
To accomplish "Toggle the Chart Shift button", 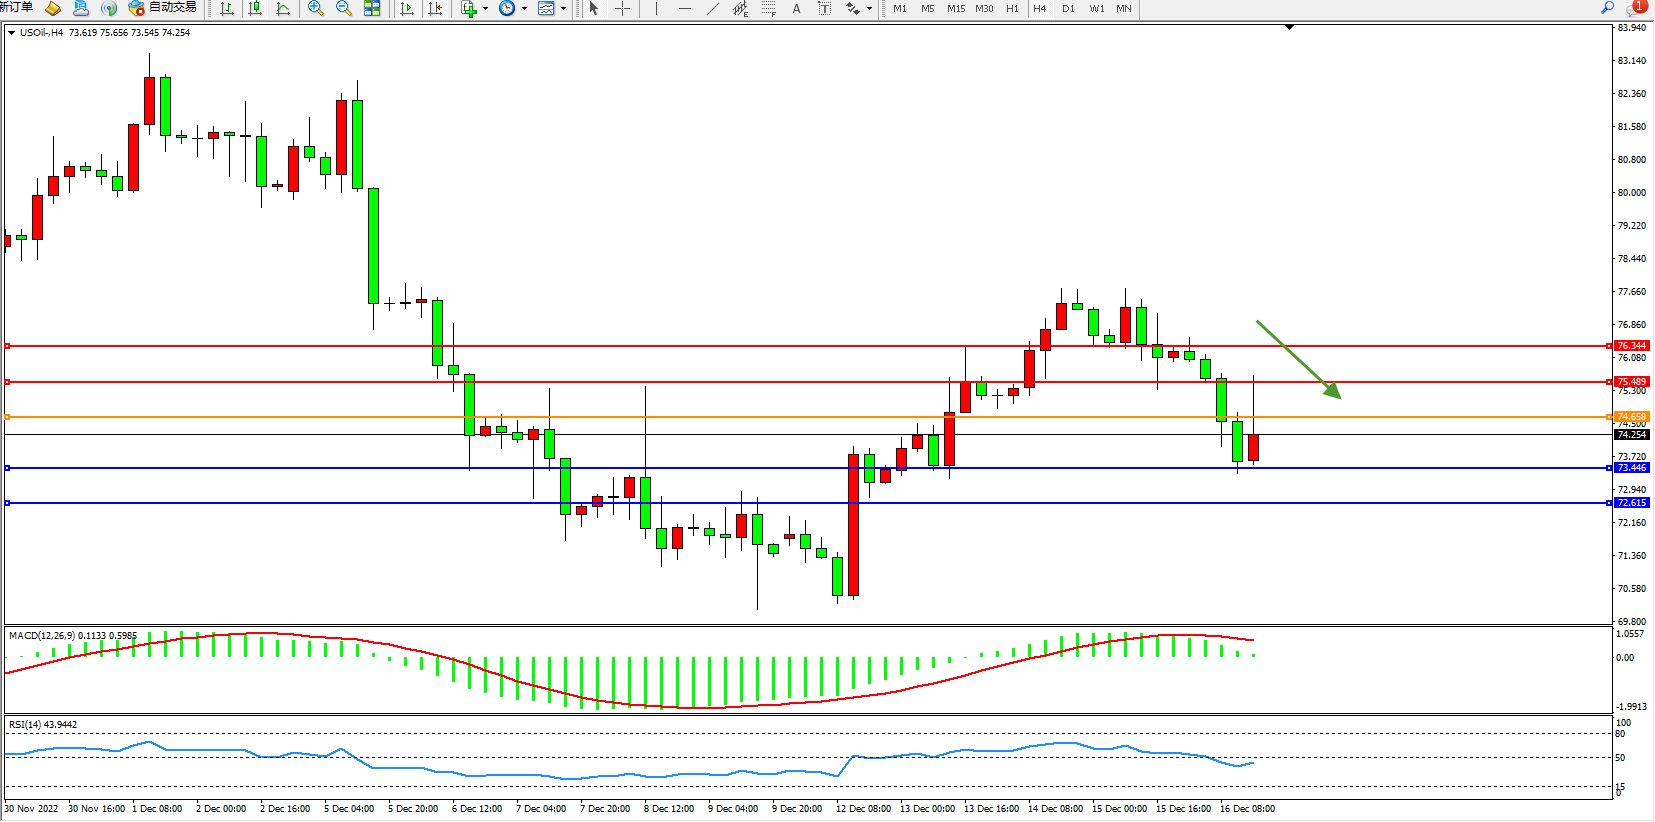I will (x=435, y=9).
